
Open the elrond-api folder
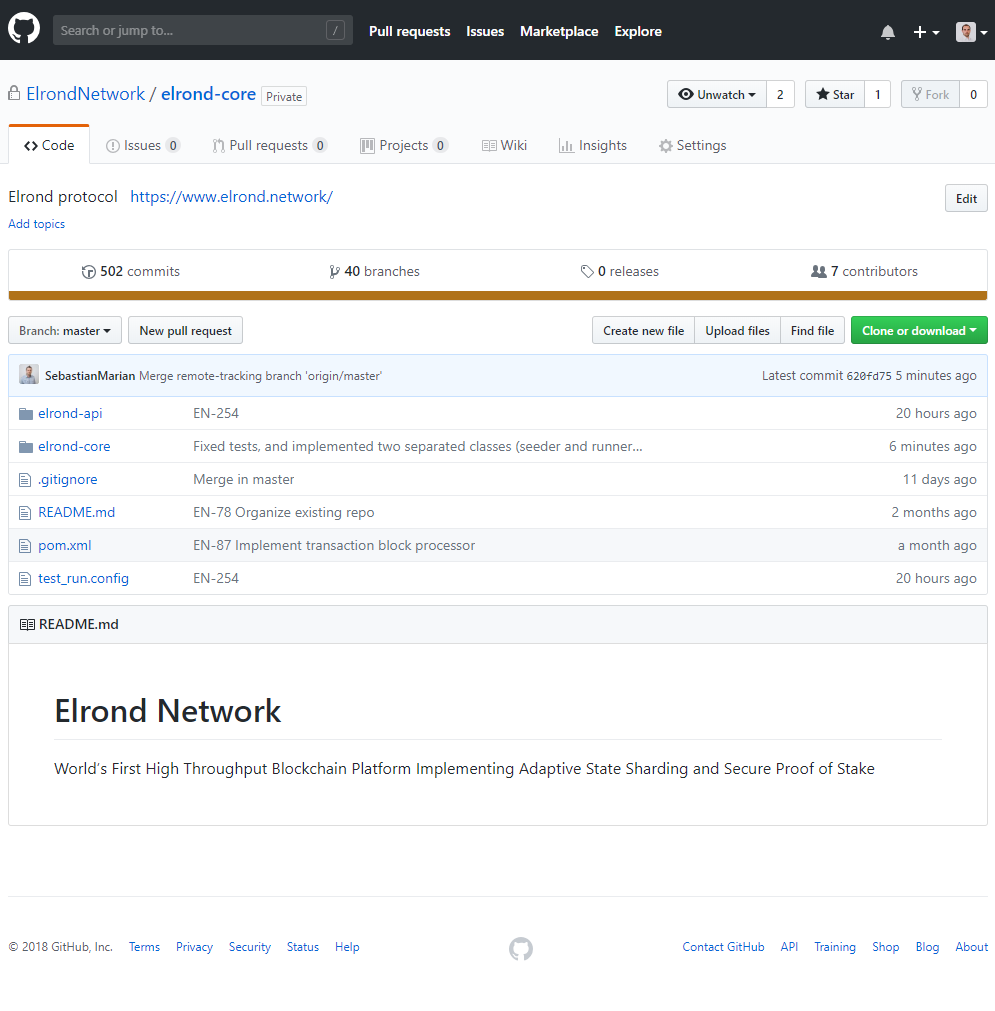(x=70, y=413)
